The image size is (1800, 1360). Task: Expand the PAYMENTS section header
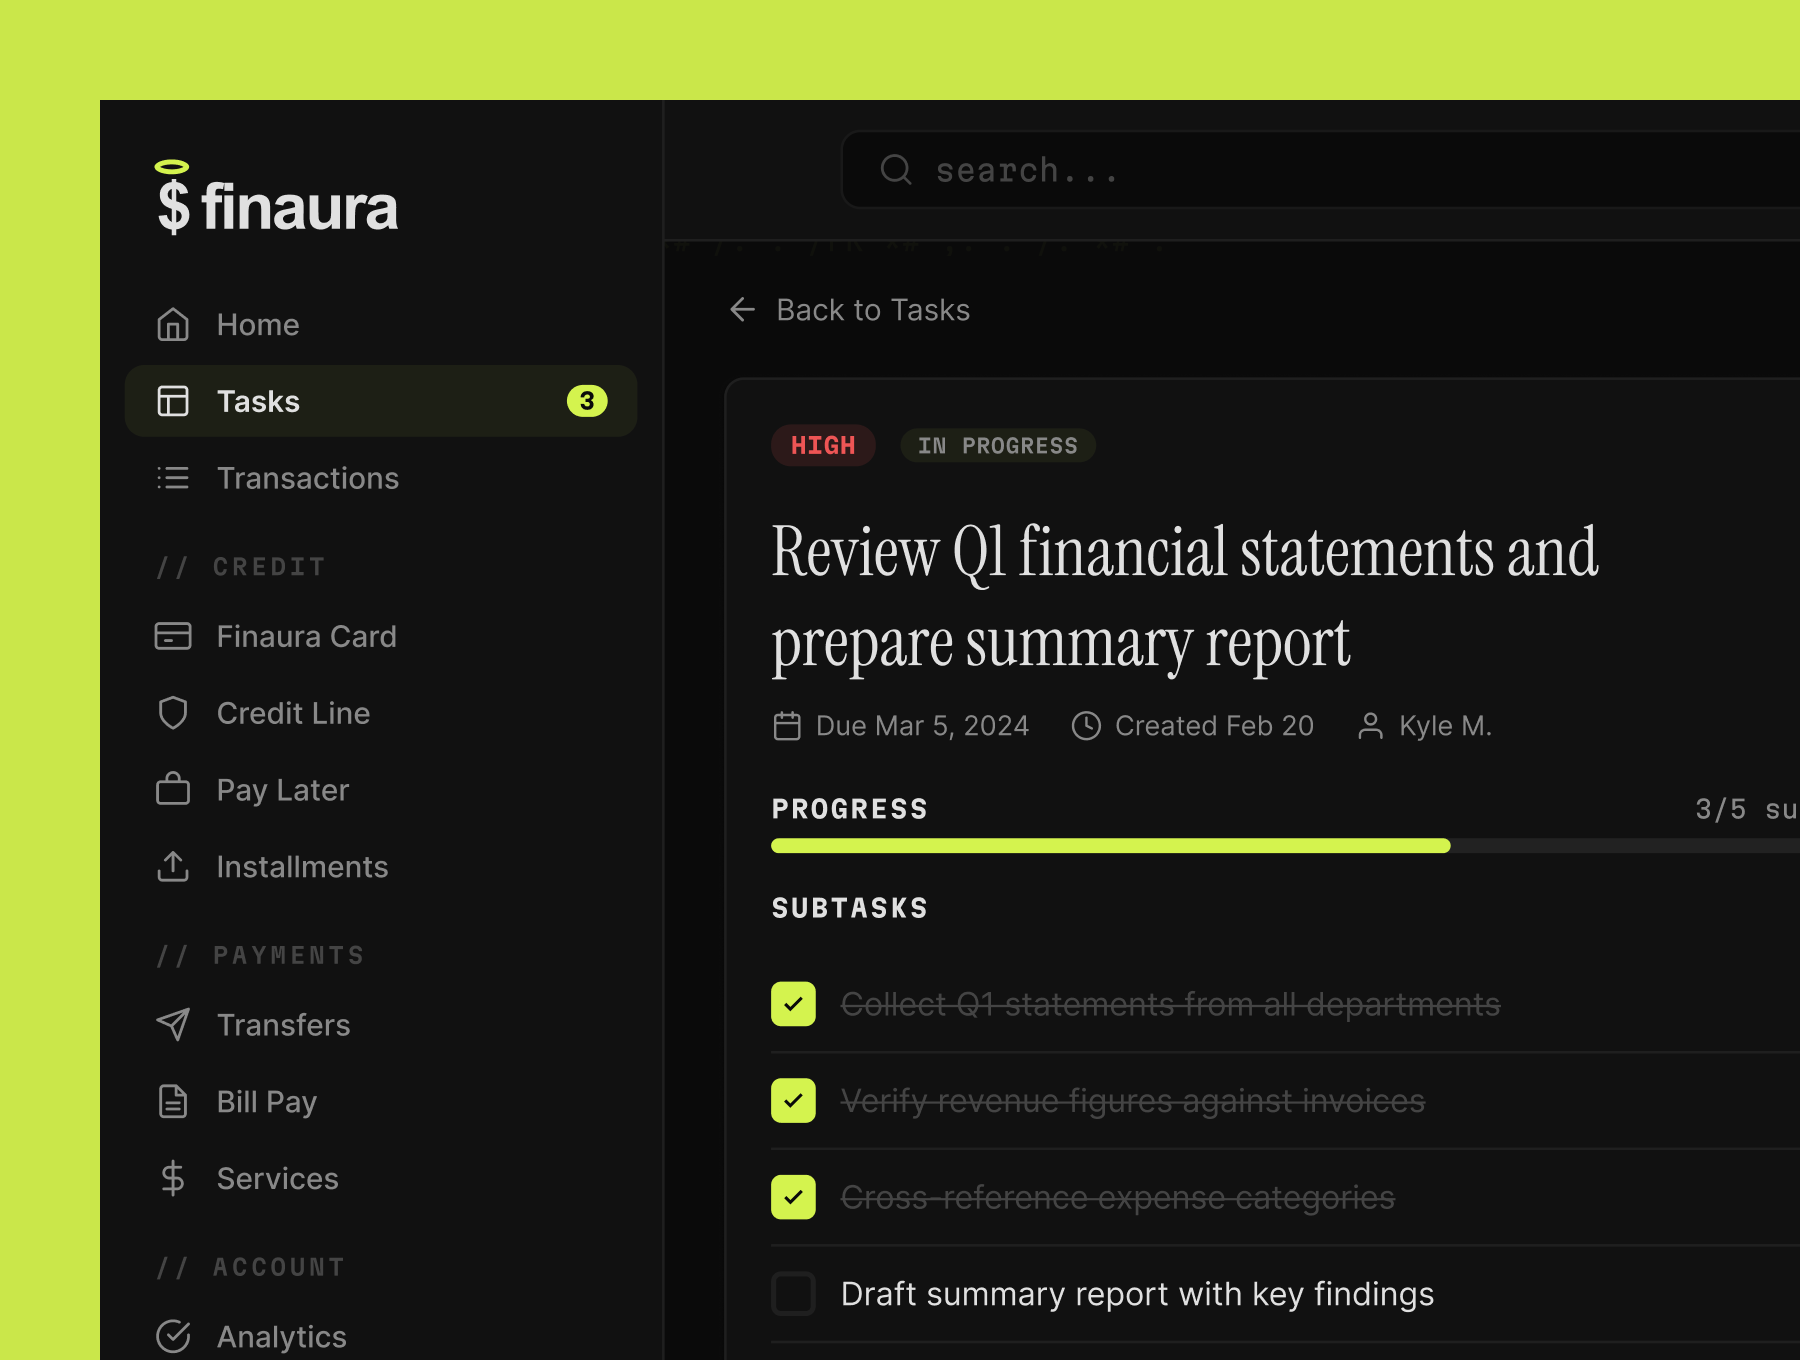(x=260, y=954)
